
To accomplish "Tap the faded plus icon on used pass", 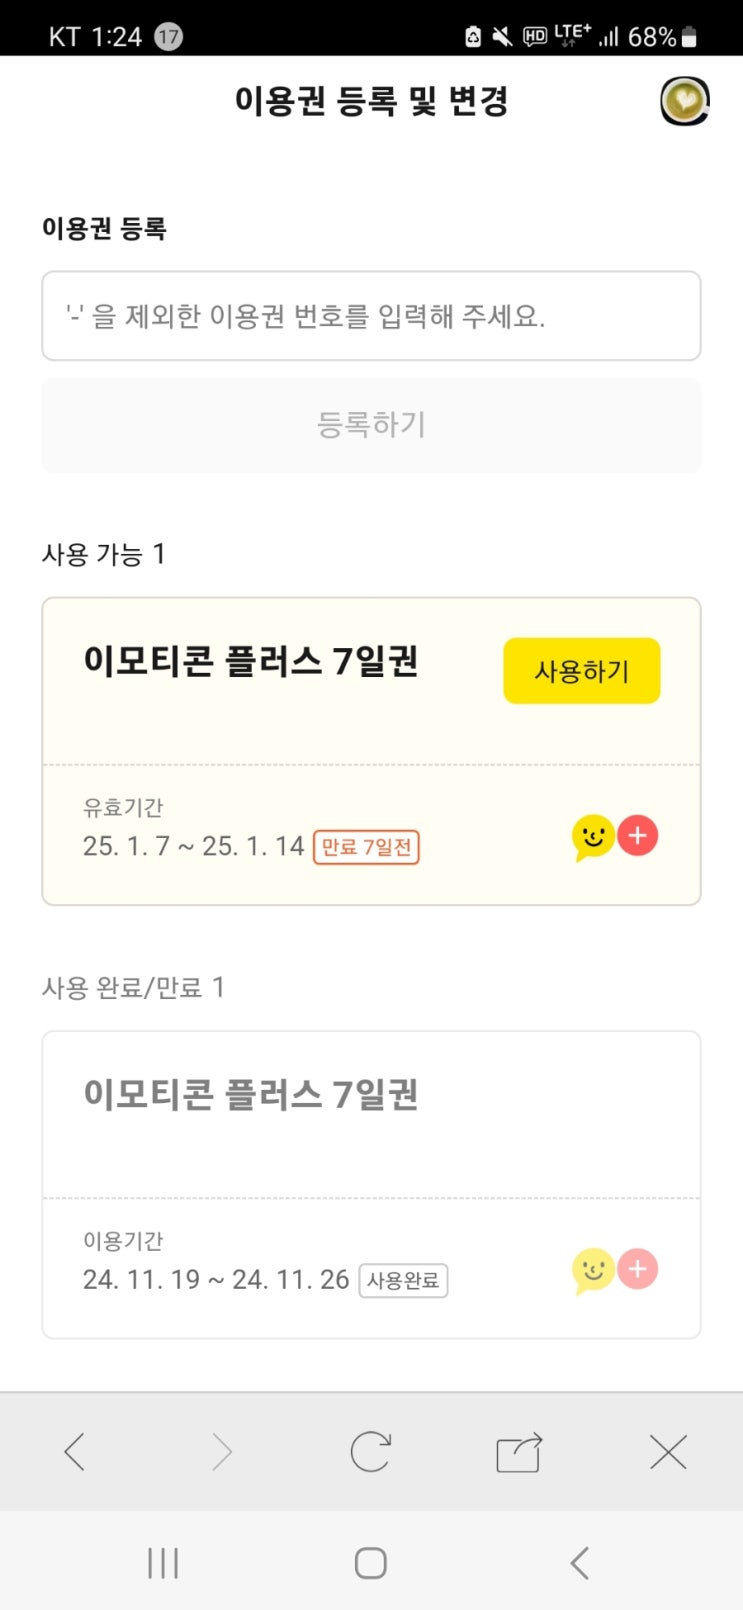I will [638, 1269].
